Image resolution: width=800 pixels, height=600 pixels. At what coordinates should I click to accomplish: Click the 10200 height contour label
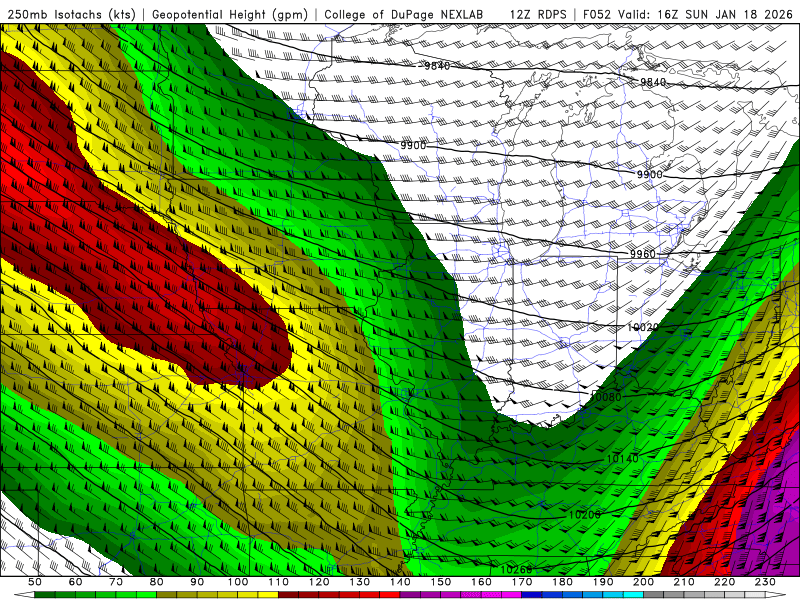coord(584,515)
